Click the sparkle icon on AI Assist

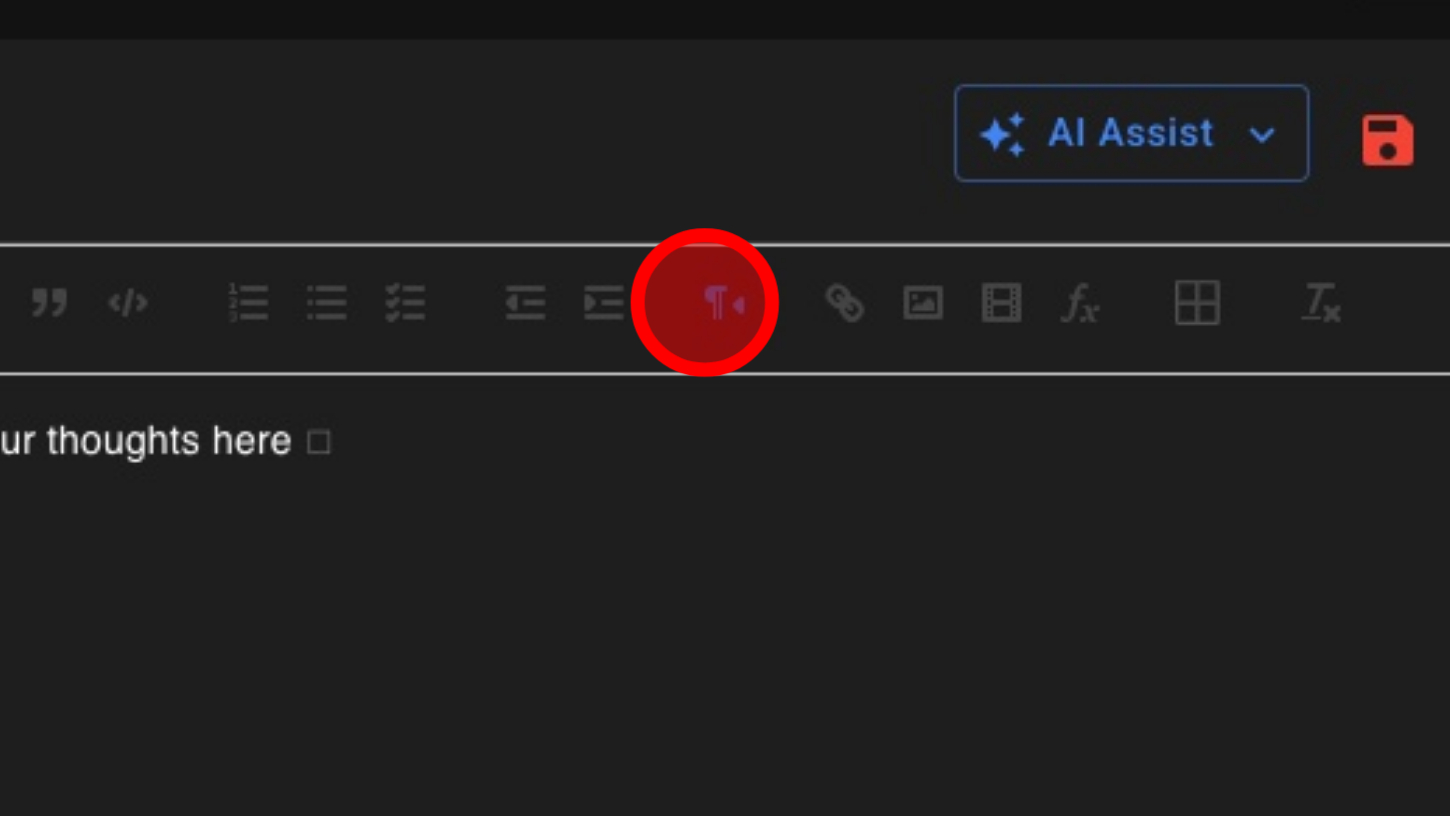click(1002, 134)
